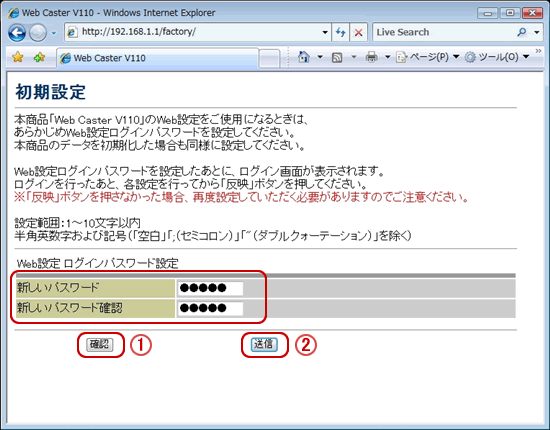
Task: Open the Favorites Center star icon
Action: 18,57
